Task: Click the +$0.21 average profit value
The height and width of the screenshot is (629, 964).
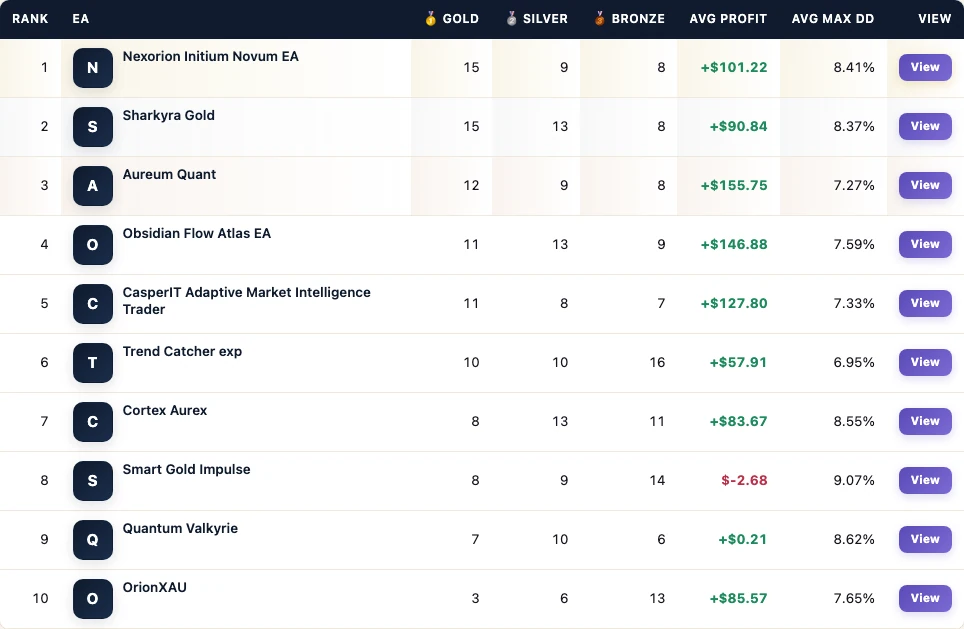Action: pos(743,540)
